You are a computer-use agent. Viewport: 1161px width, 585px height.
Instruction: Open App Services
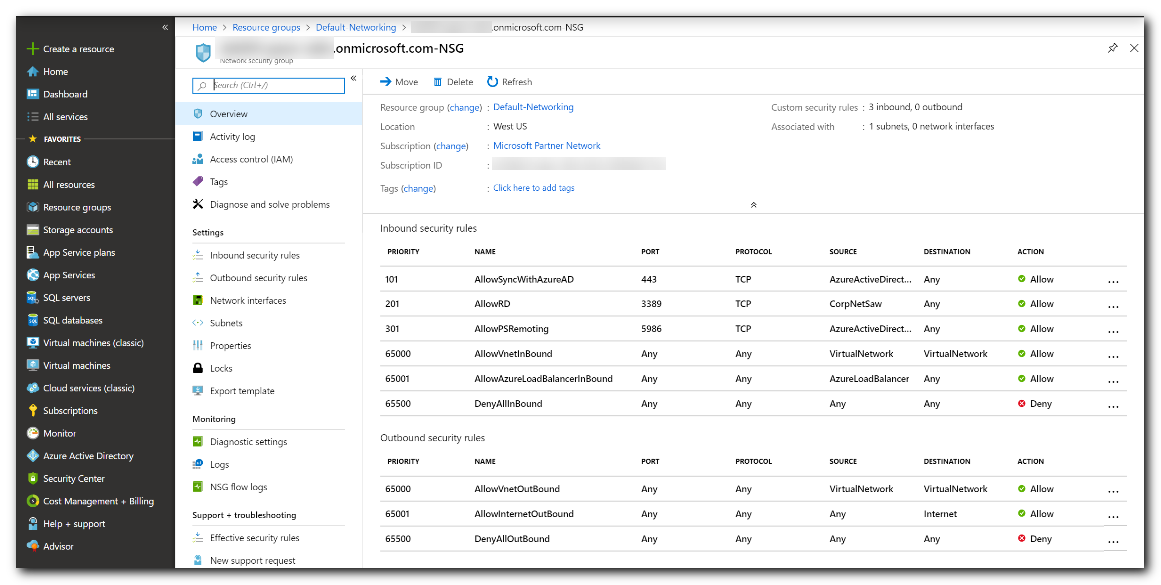pos(69,275)
